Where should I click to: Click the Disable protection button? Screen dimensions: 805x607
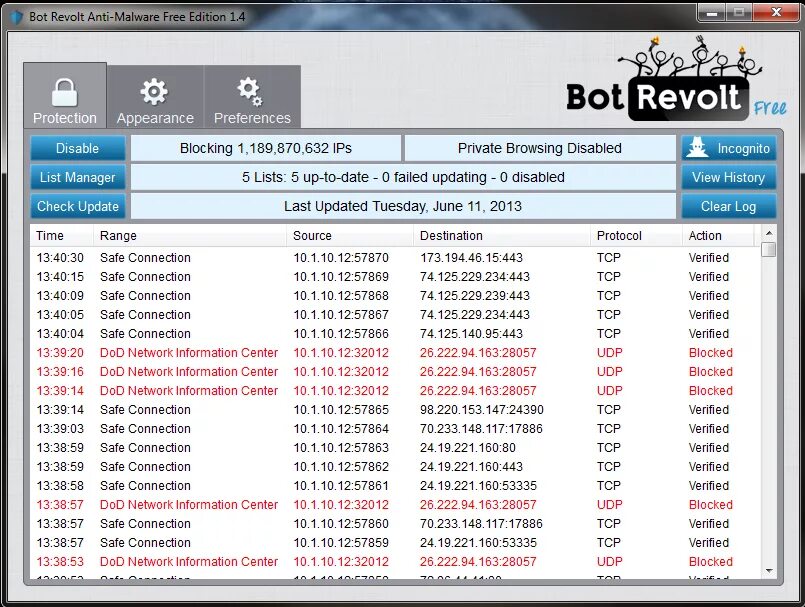click(78, 148)
